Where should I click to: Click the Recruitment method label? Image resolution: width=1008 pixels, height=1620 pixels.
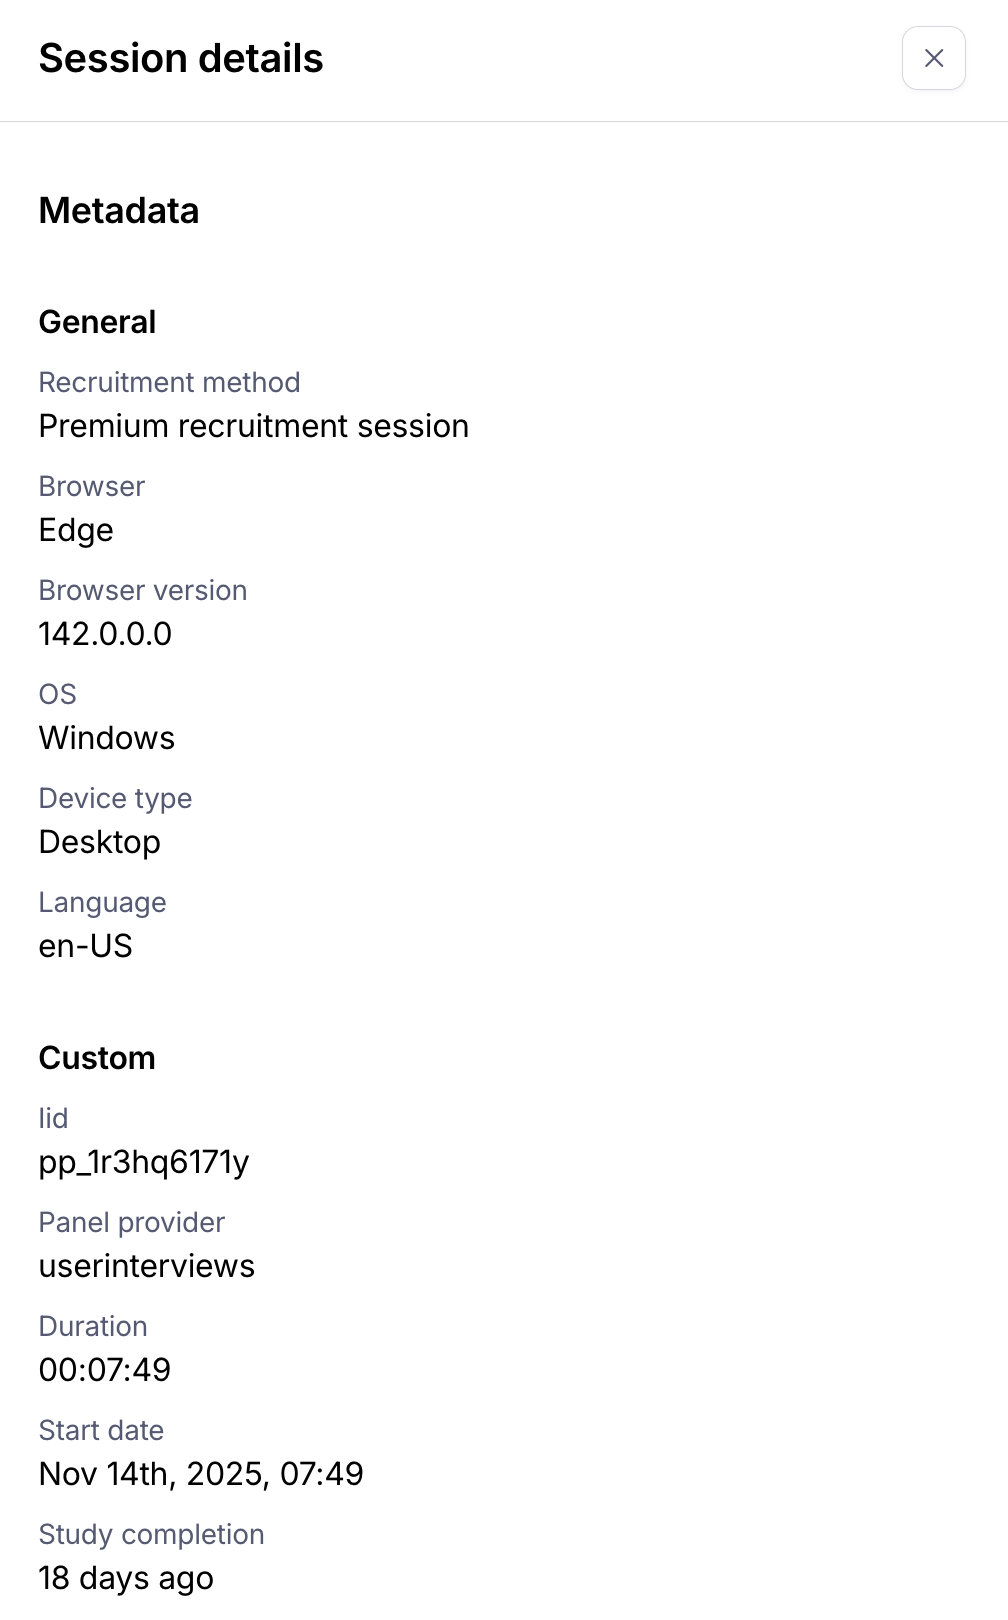[x=169, y=382]
